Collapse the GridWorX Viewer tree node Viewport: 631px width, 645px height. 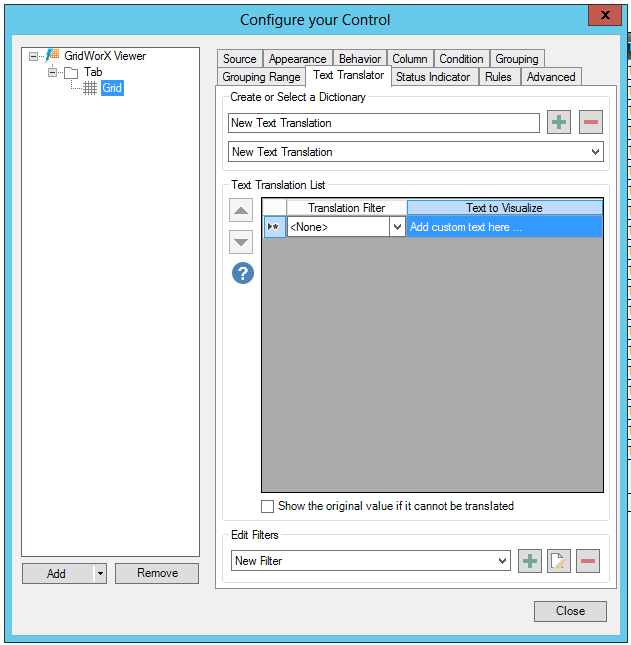pyautogui.click(x=33, y=56)
